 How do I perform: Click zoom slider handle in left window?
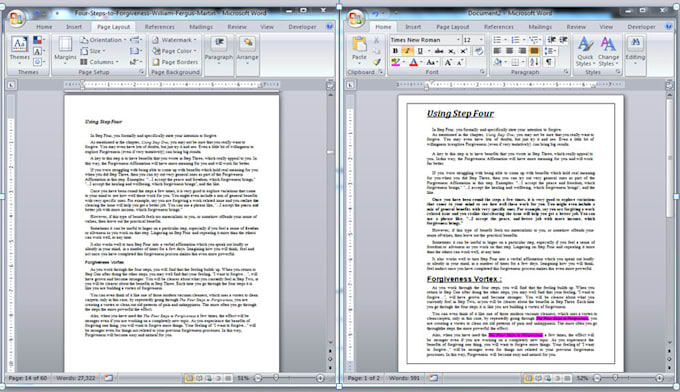tap(276, 378)
